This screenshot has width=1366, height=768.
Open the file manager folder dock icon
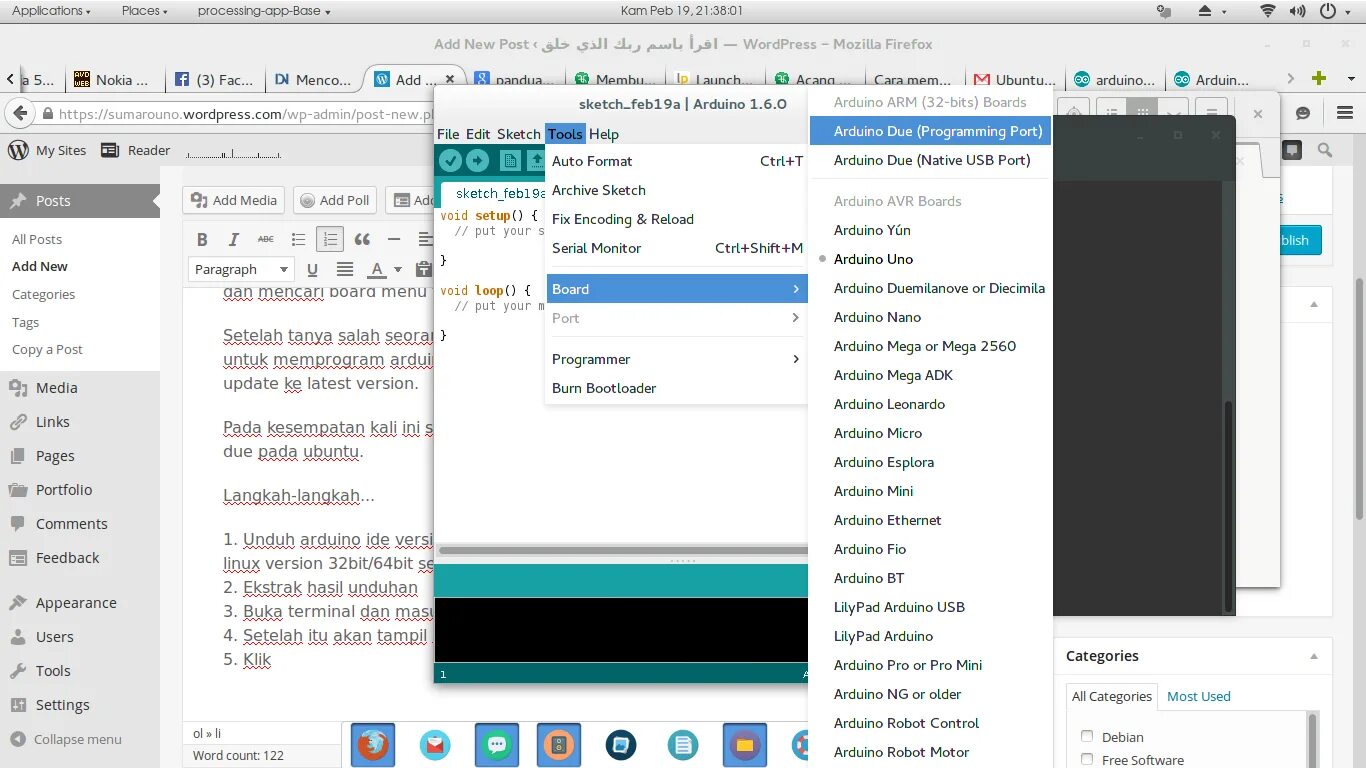coord(745,745)
